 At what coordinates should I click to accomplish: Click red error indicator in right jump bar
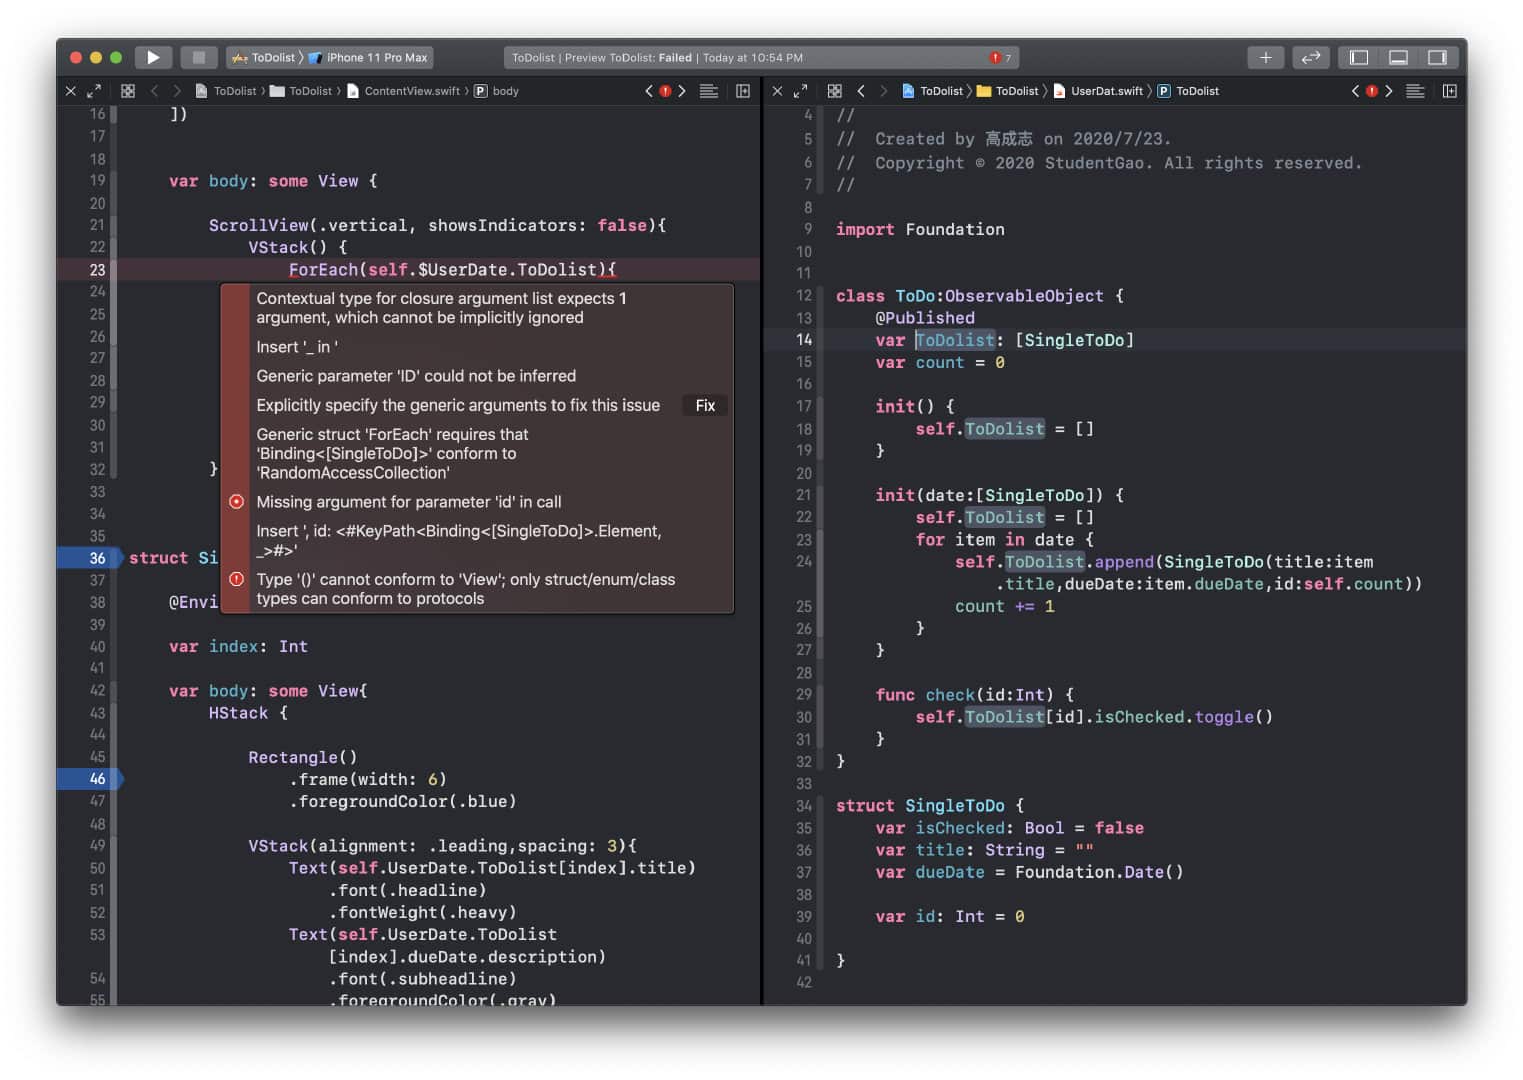click(x=1372, y=91)
